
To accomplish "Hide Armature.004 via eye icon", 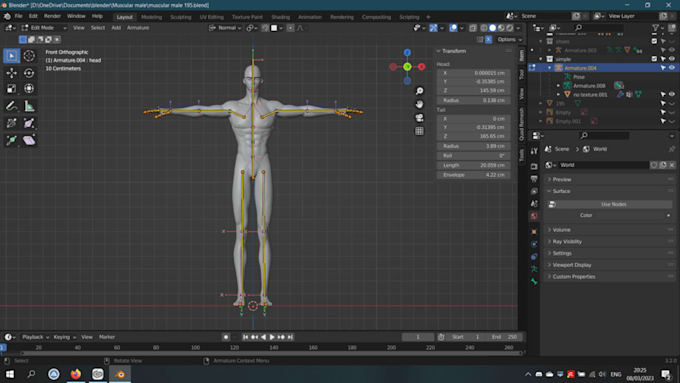I will [x=672, y=68].
